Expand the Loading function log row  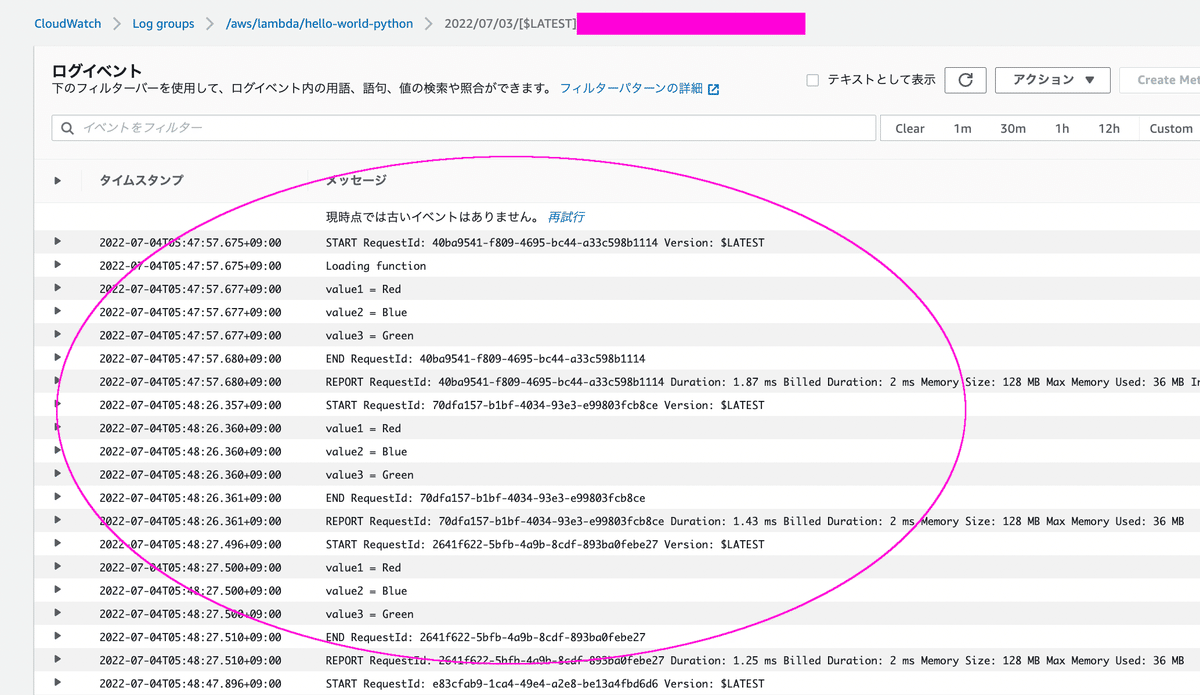pos(58,265)
